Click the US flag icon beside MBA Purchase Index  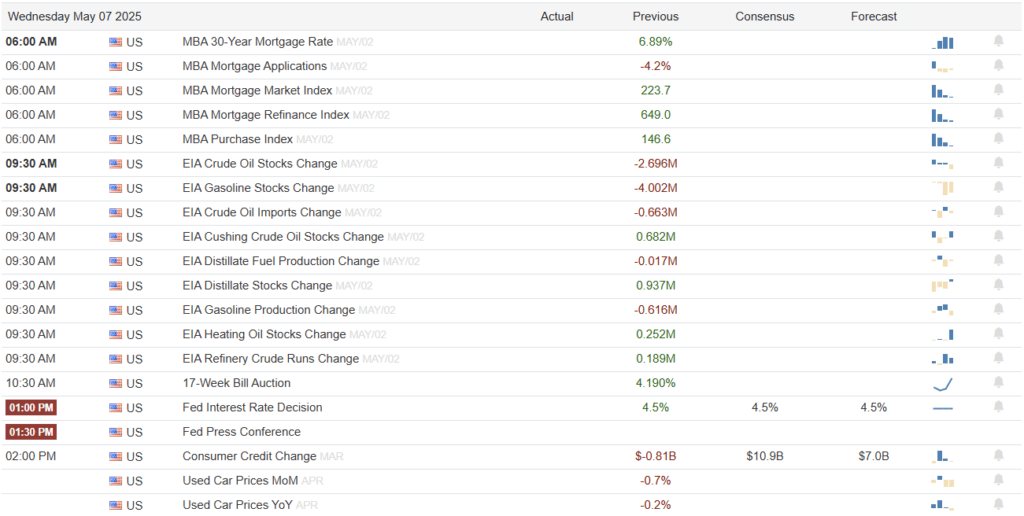[116, 140]
